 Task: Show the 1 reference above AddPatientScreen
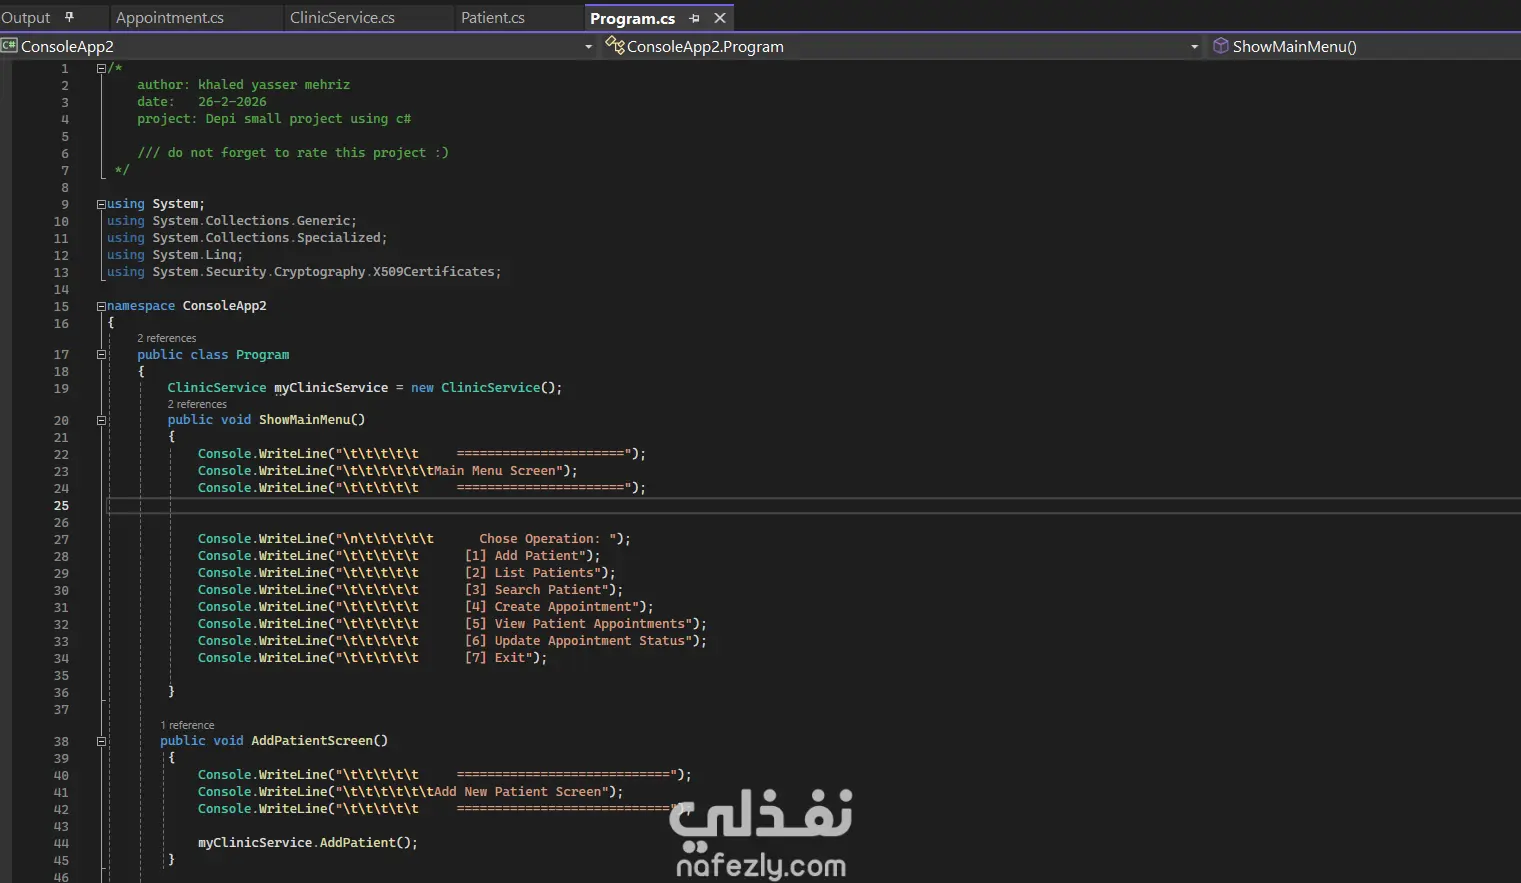pyautogui.click(x=188, y=725)
